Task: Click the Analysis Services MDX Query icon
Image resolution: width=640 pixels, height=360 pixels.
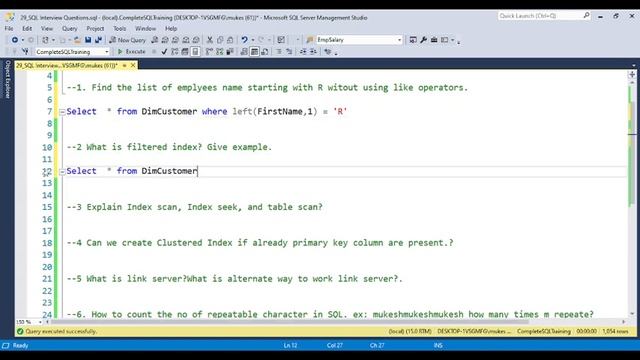Action: coord(165,40)
